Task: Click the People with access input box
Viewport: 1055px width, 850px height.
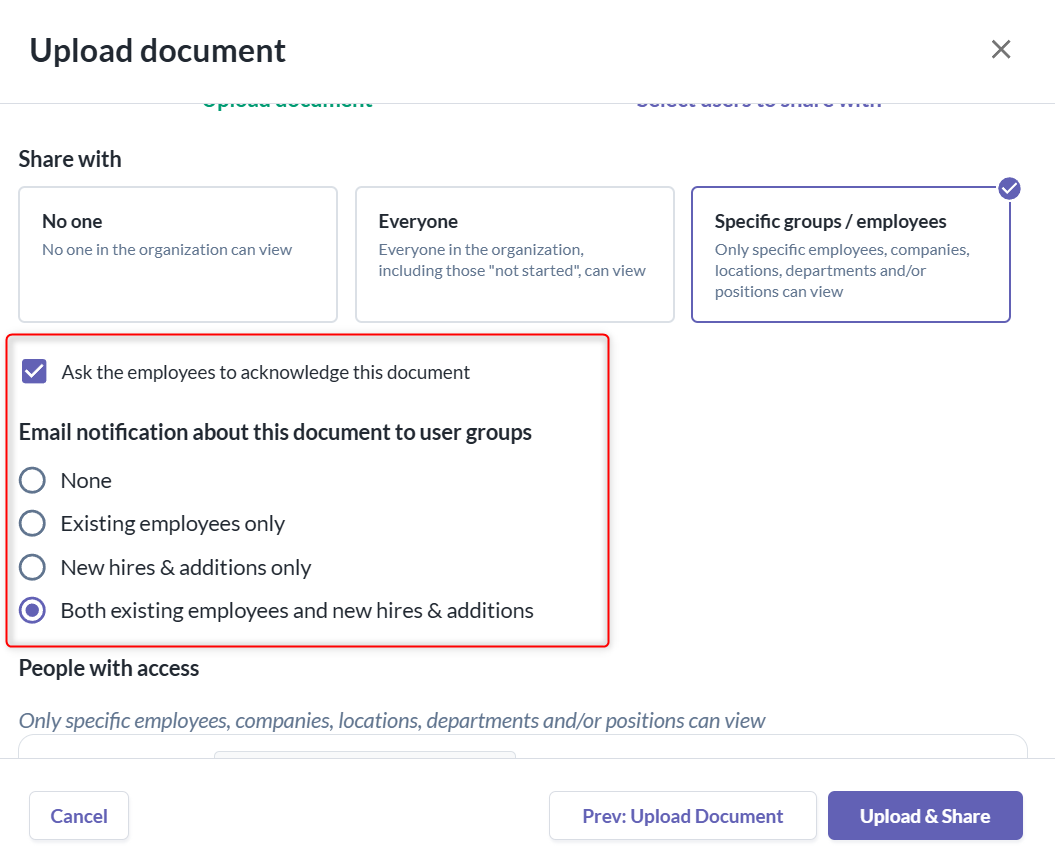Action: pos(523,747)
